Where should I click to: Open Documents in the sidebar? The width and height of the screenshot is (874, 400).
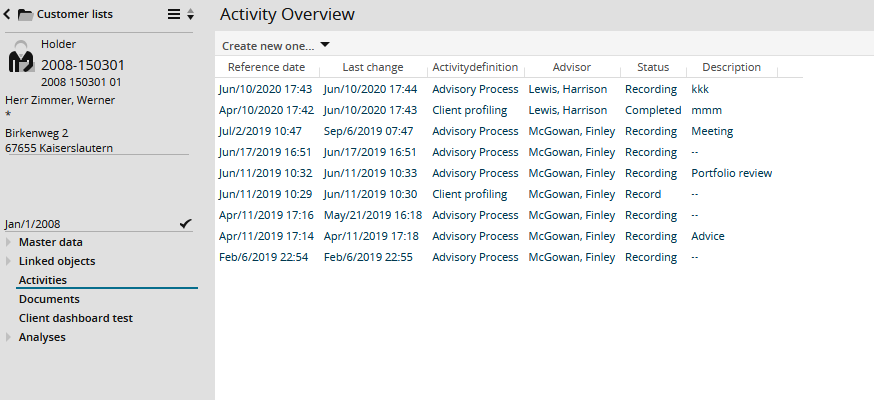tap(49, 299)
